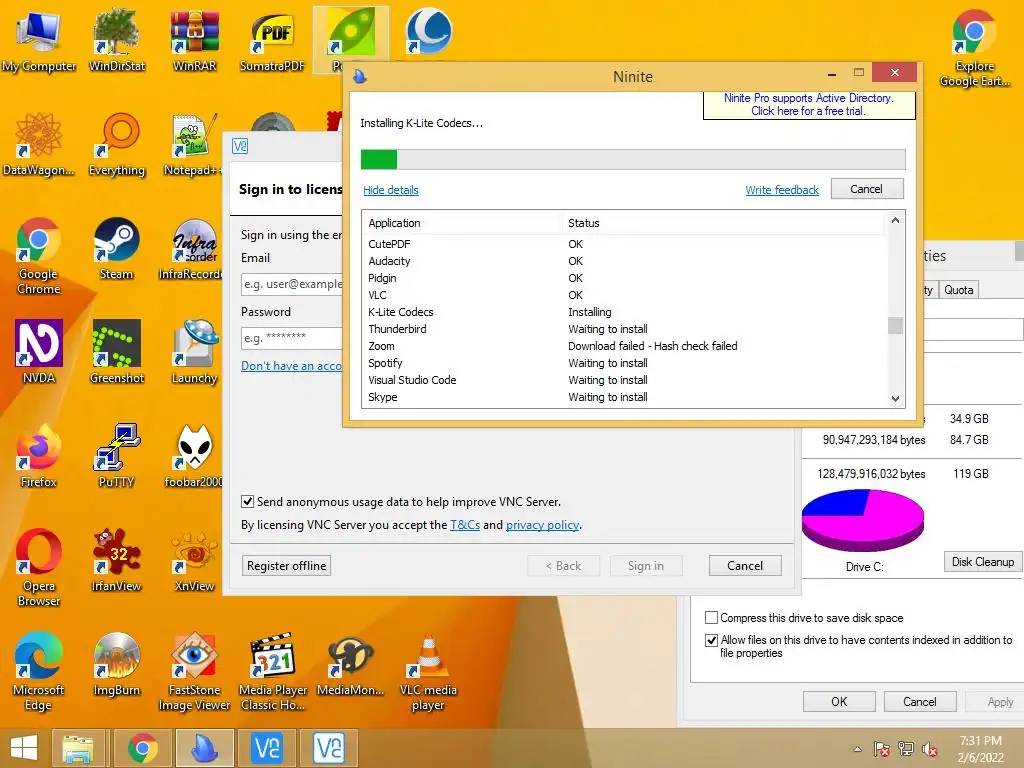Enable Compress this drive checkbox
Viewport: 1024px width, 768px height.
tap(712, 617)
